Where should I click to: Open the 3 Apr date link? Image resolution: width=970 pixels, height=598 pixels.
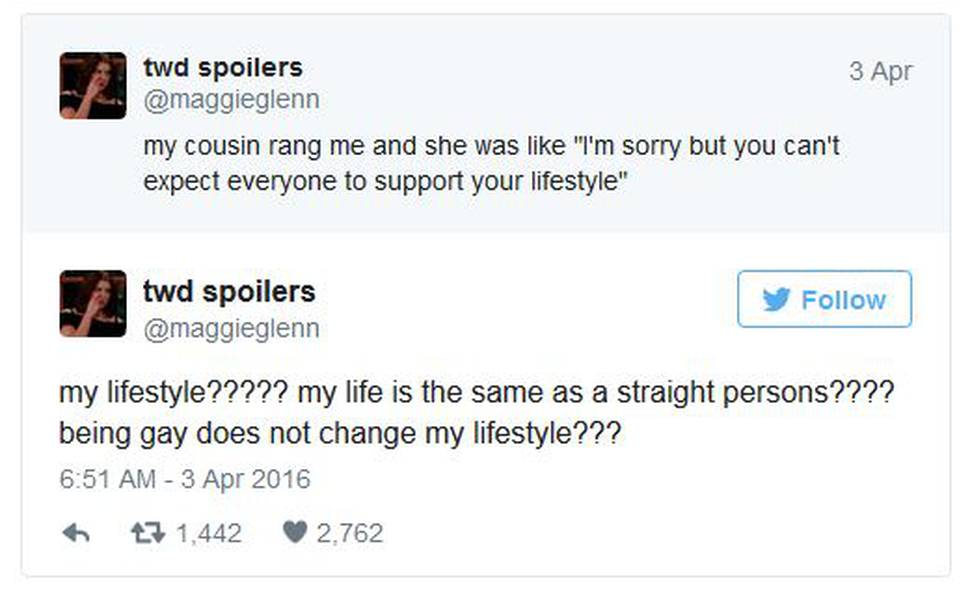pos(880,71)
